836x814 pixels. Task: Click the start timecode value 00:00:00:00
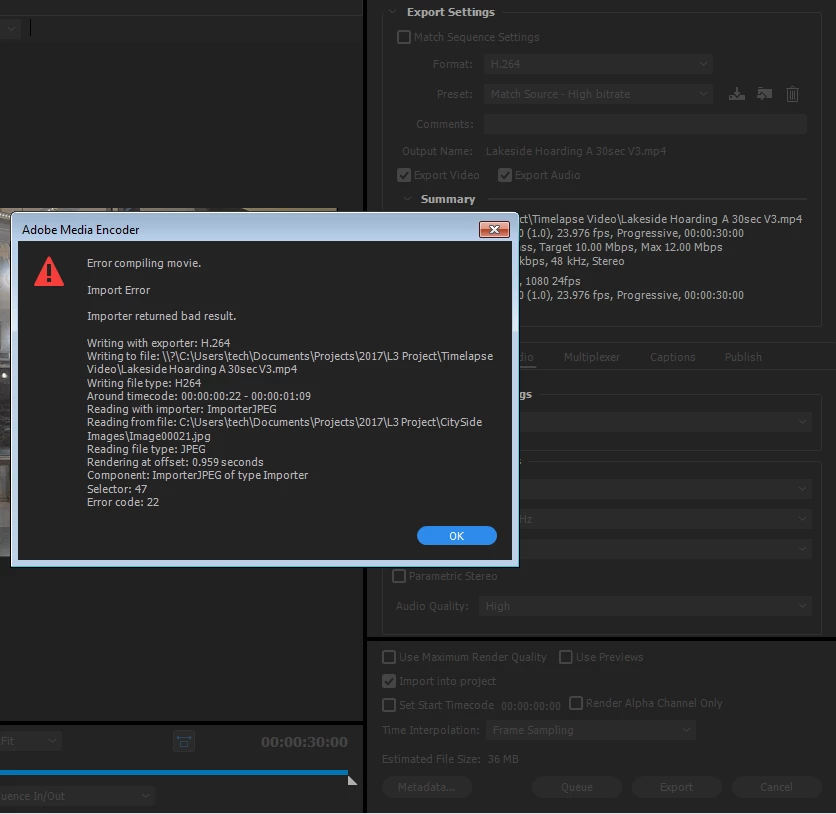(530, 706)
